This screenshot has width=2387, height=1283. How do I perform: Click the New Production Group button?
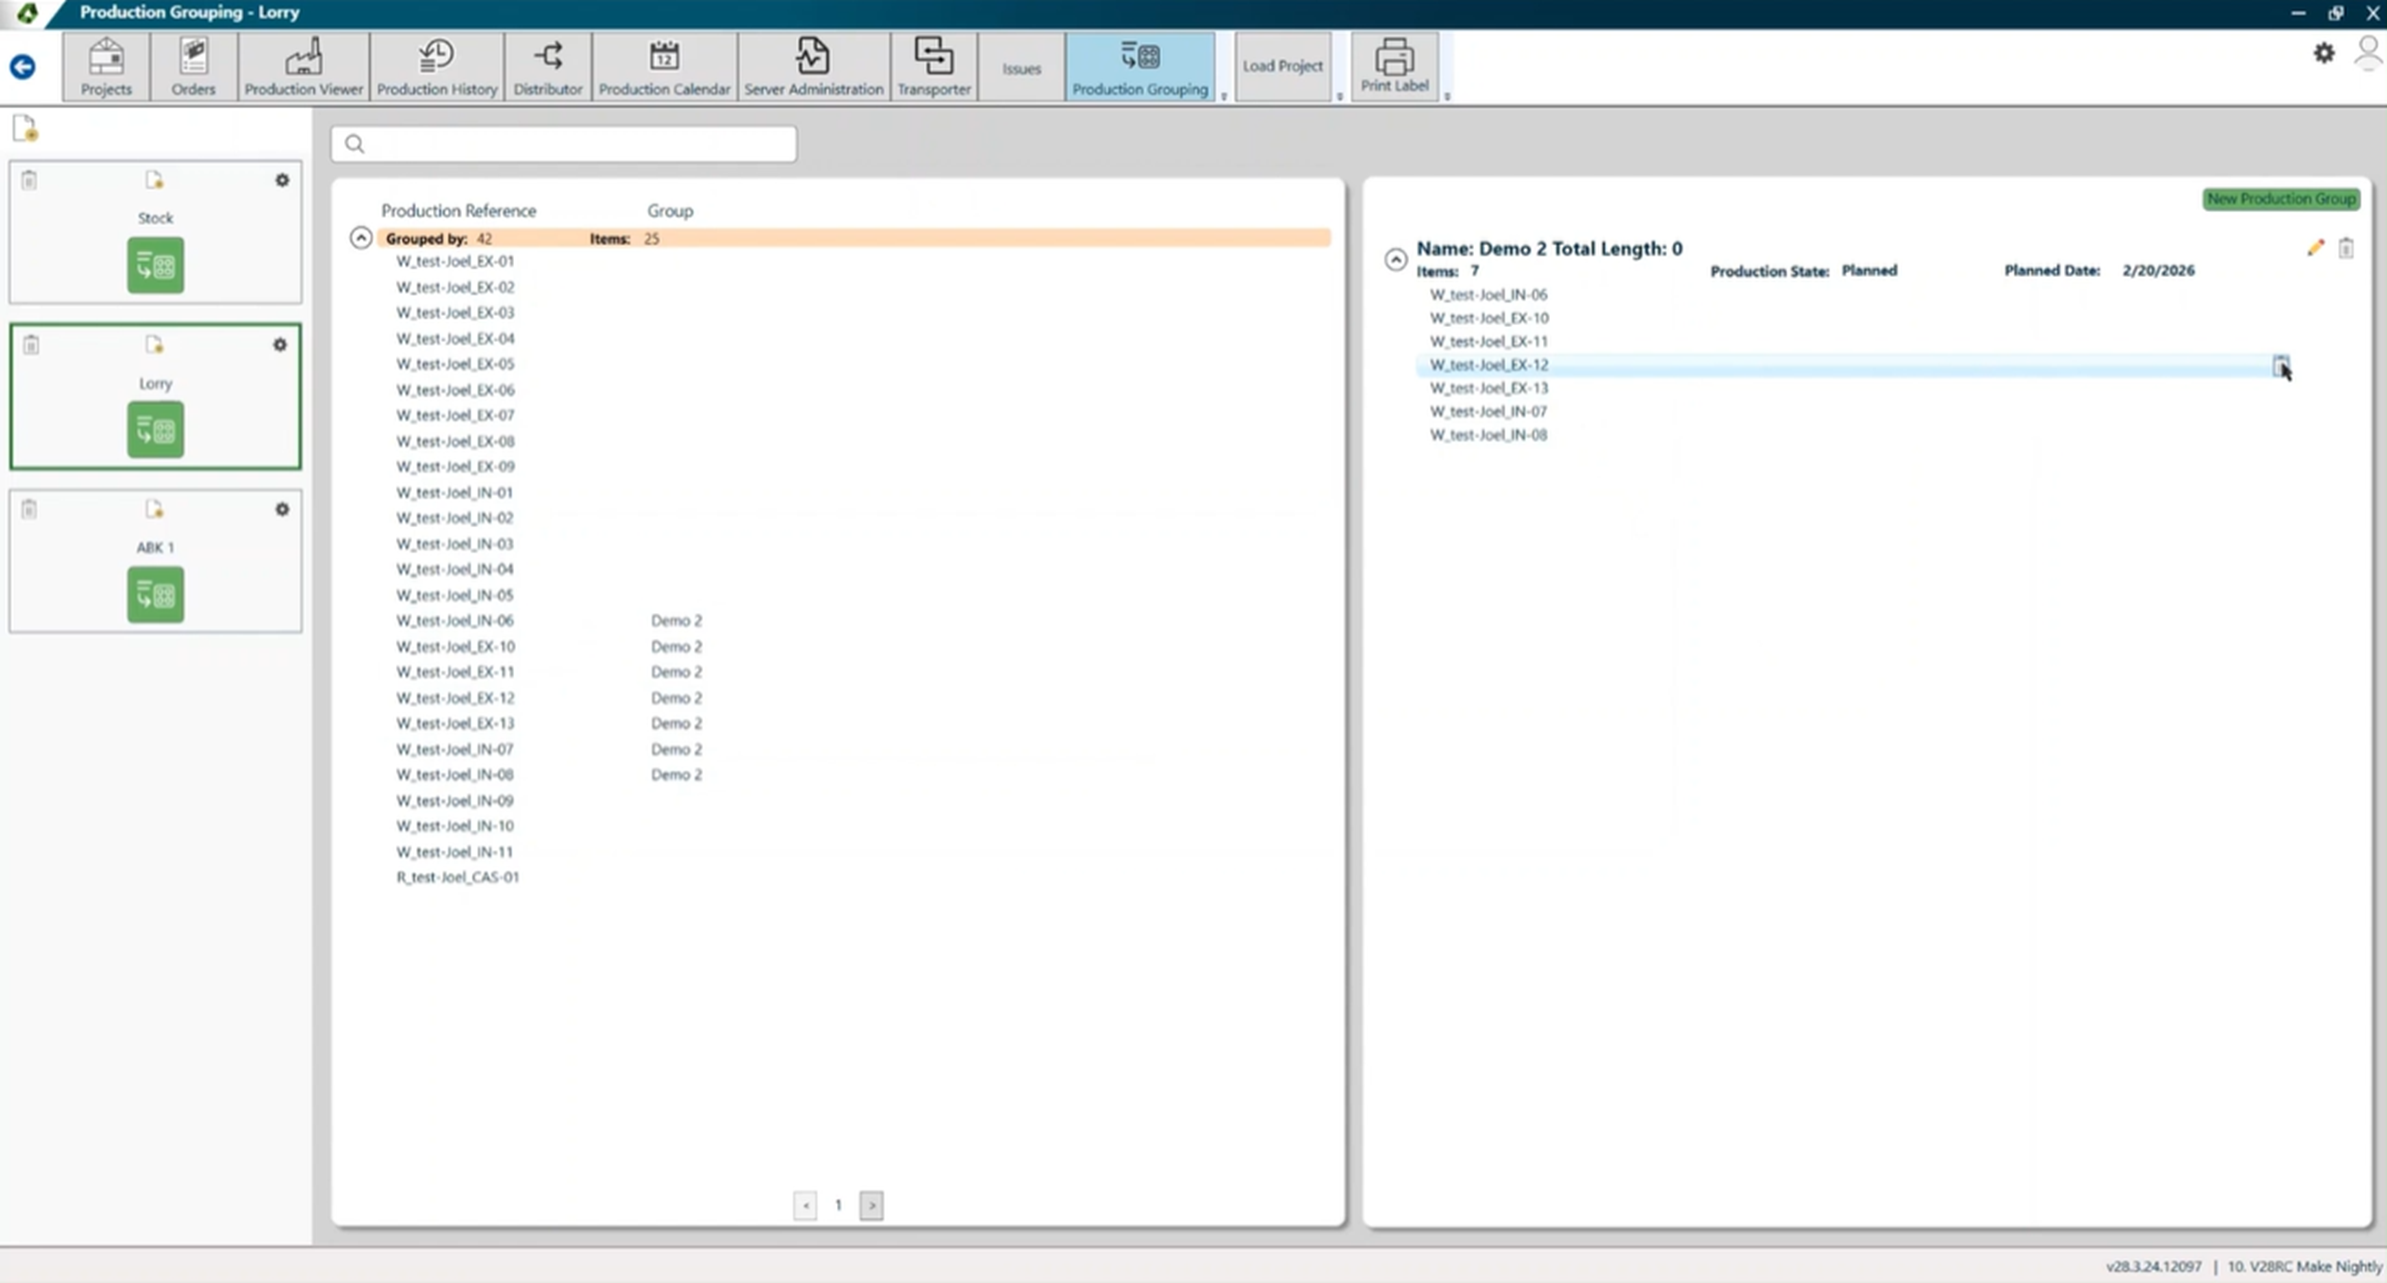coord(2281,199)
